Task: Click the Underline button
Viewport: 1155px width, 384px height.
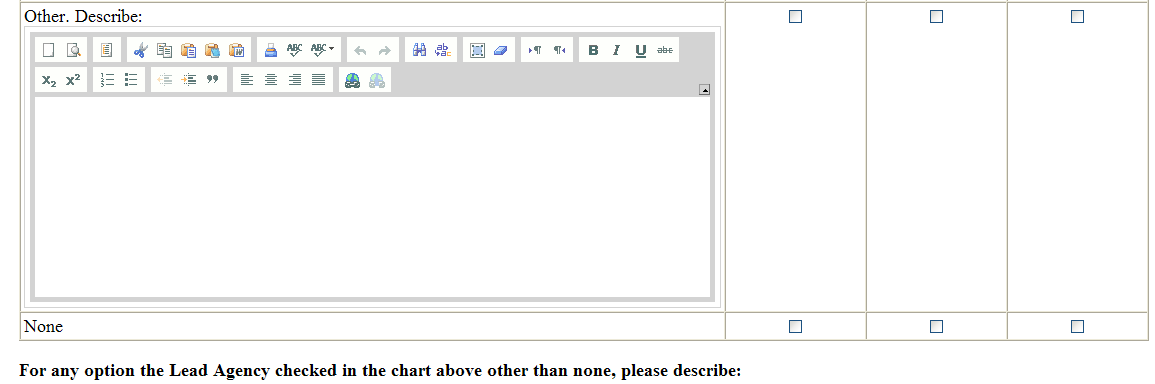Action: [x=641, y=50]
